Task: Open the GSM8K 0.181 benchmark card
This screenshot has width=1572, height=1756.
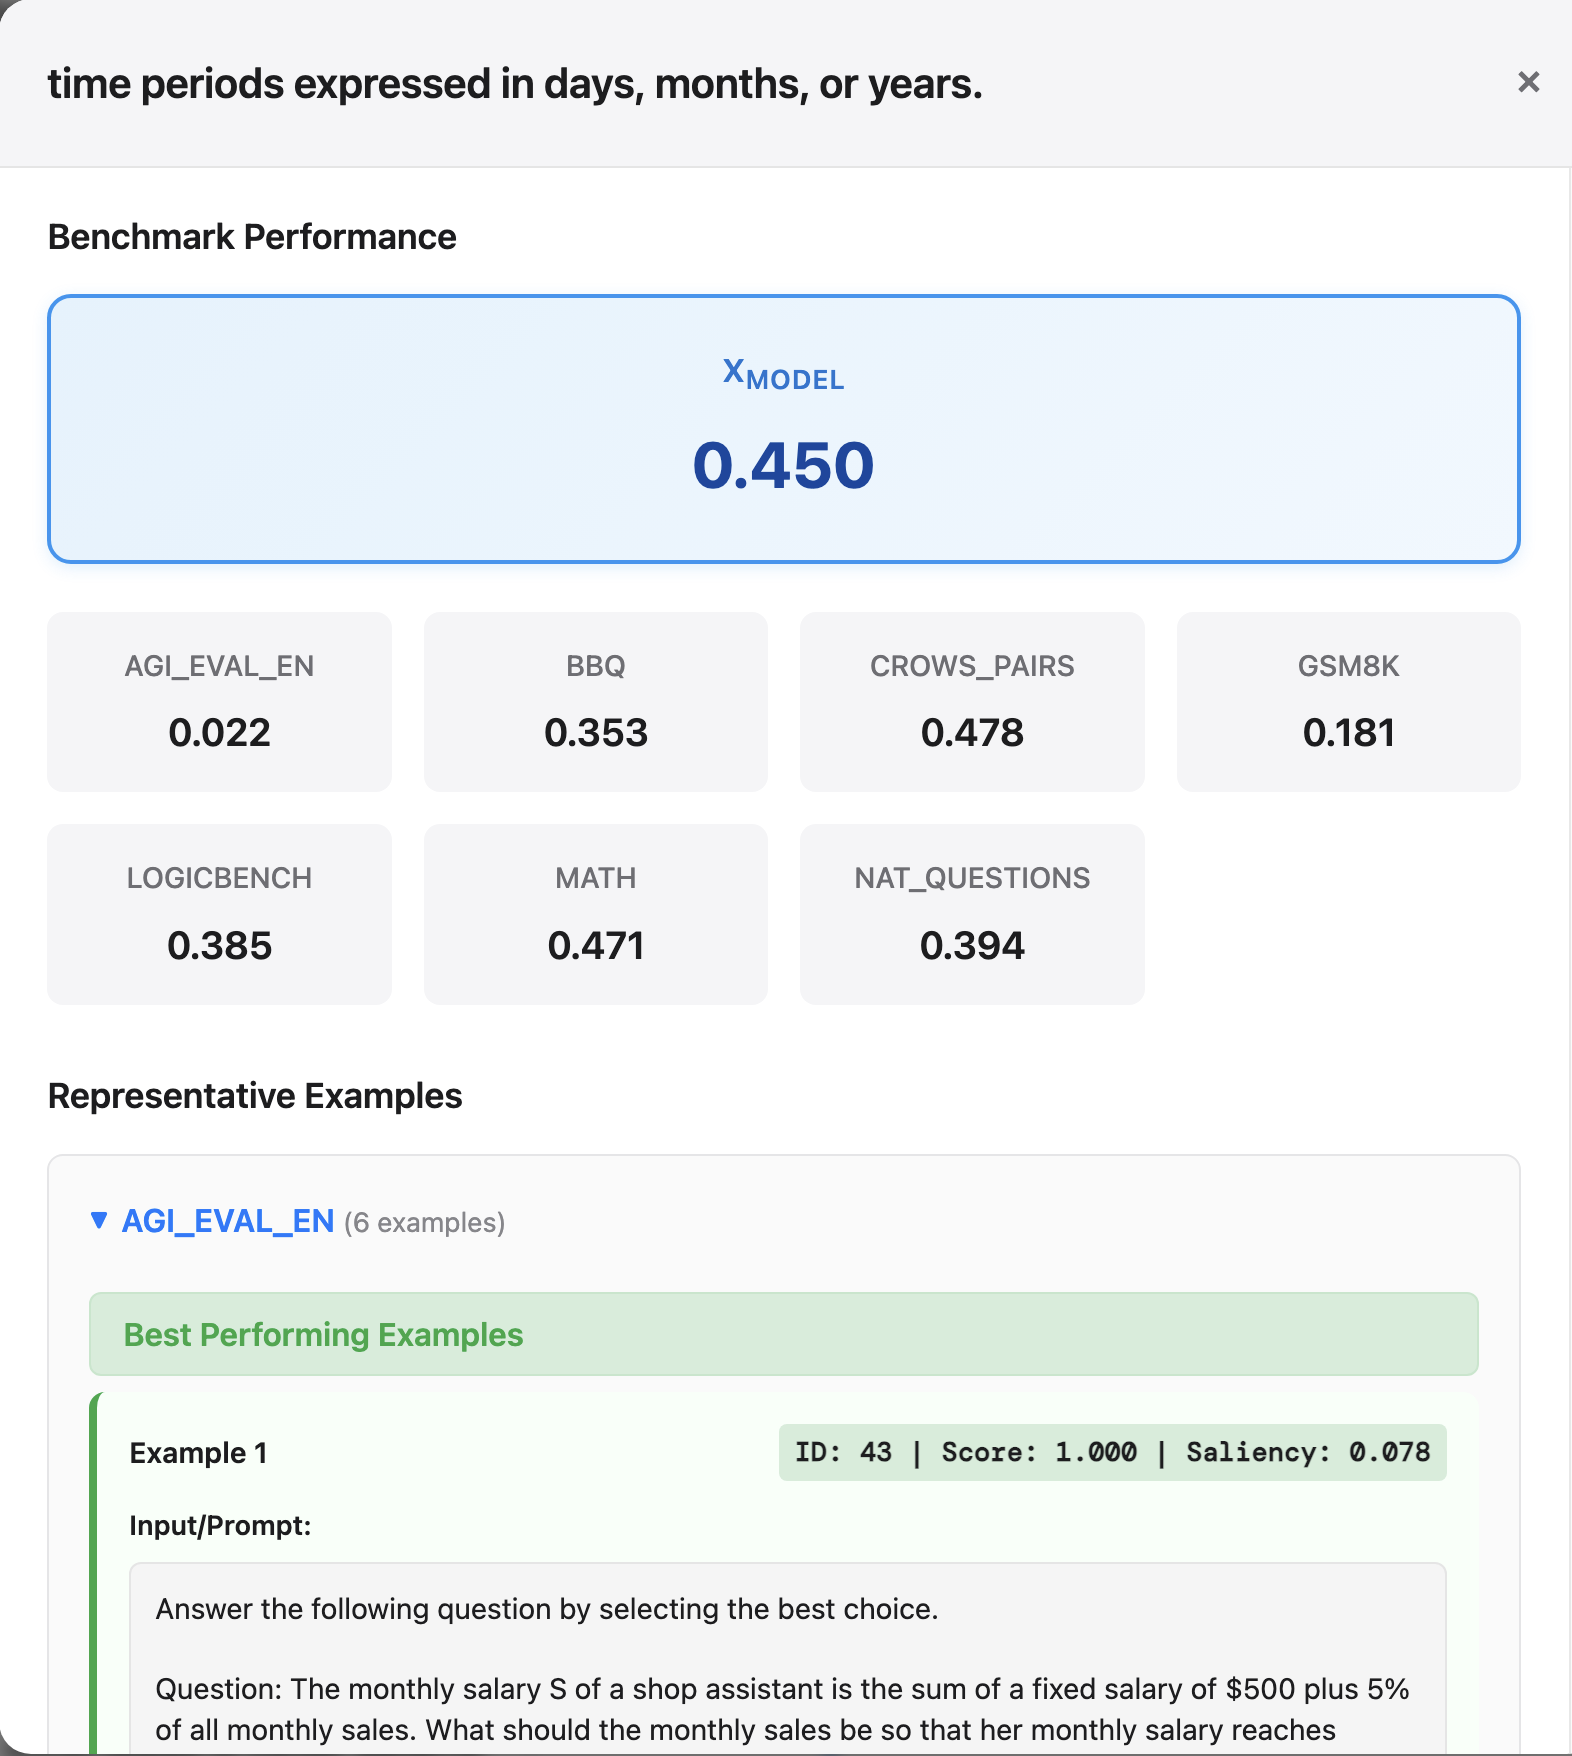Action: 1348,702
